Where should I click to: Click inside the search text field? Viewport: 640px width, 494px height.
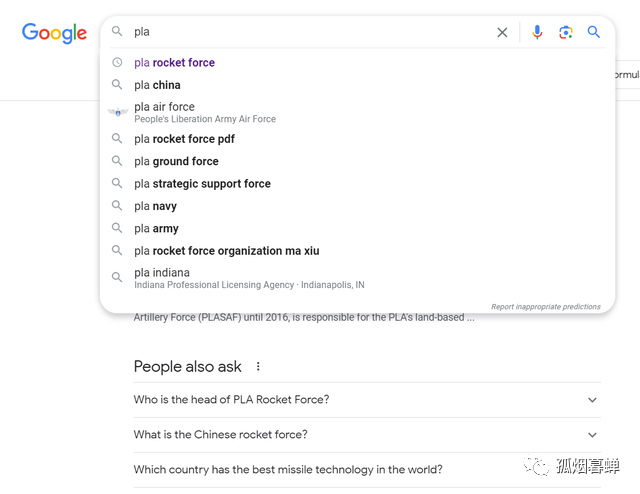pos(300,32)
